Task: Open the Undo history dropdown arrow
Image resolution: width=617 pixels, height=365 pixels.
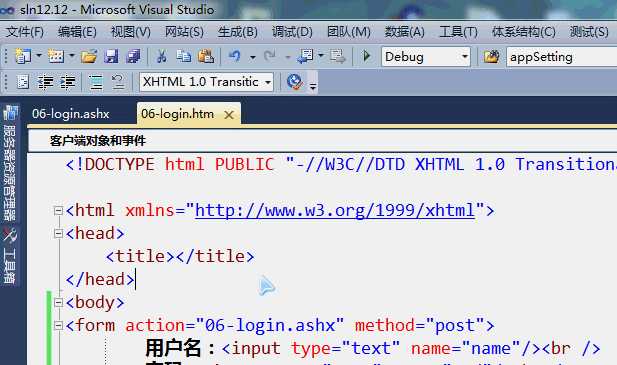Action: point(253,57)
